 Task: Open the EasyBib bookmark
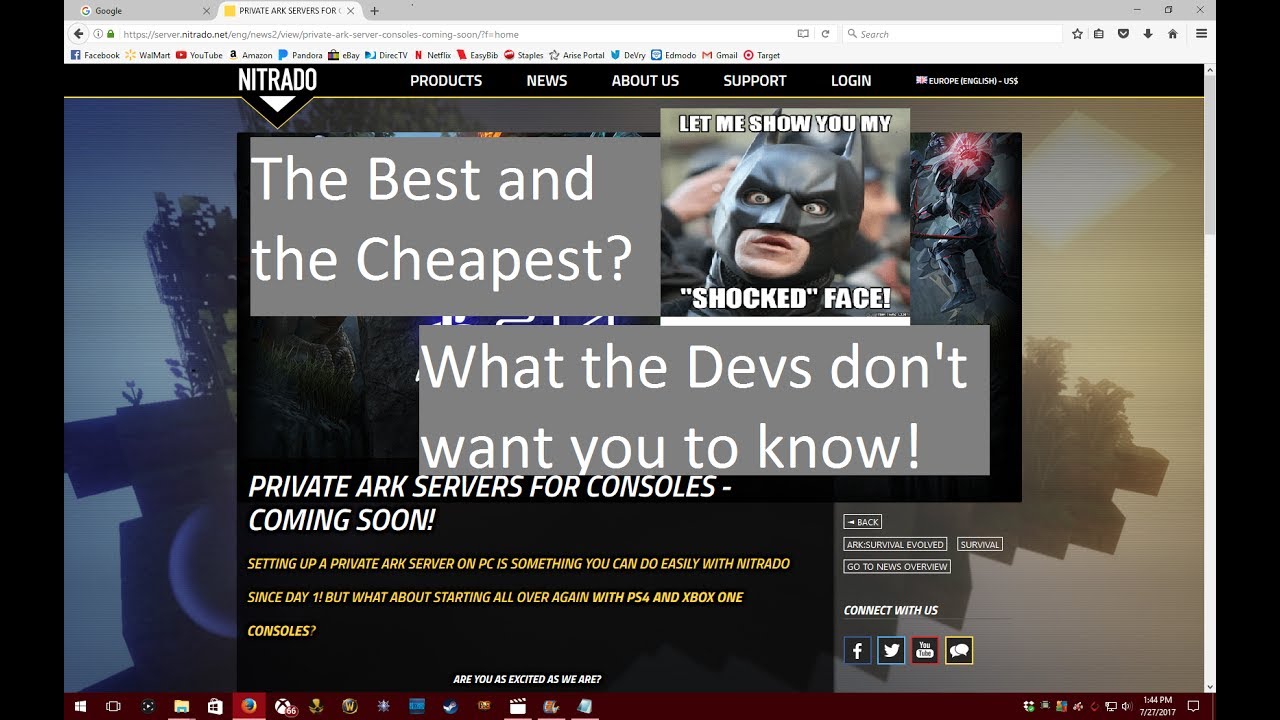pos(478,55)
